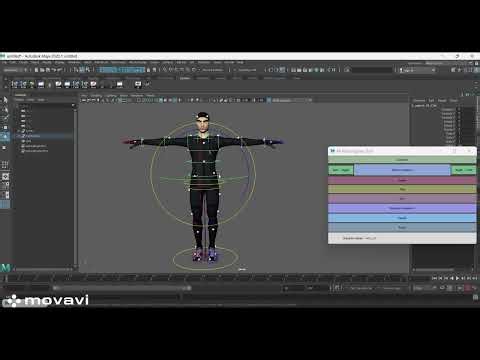480x360 pixels.
Task: Click the grey-blue bottom bar in picker
Action: coord(402,227)
